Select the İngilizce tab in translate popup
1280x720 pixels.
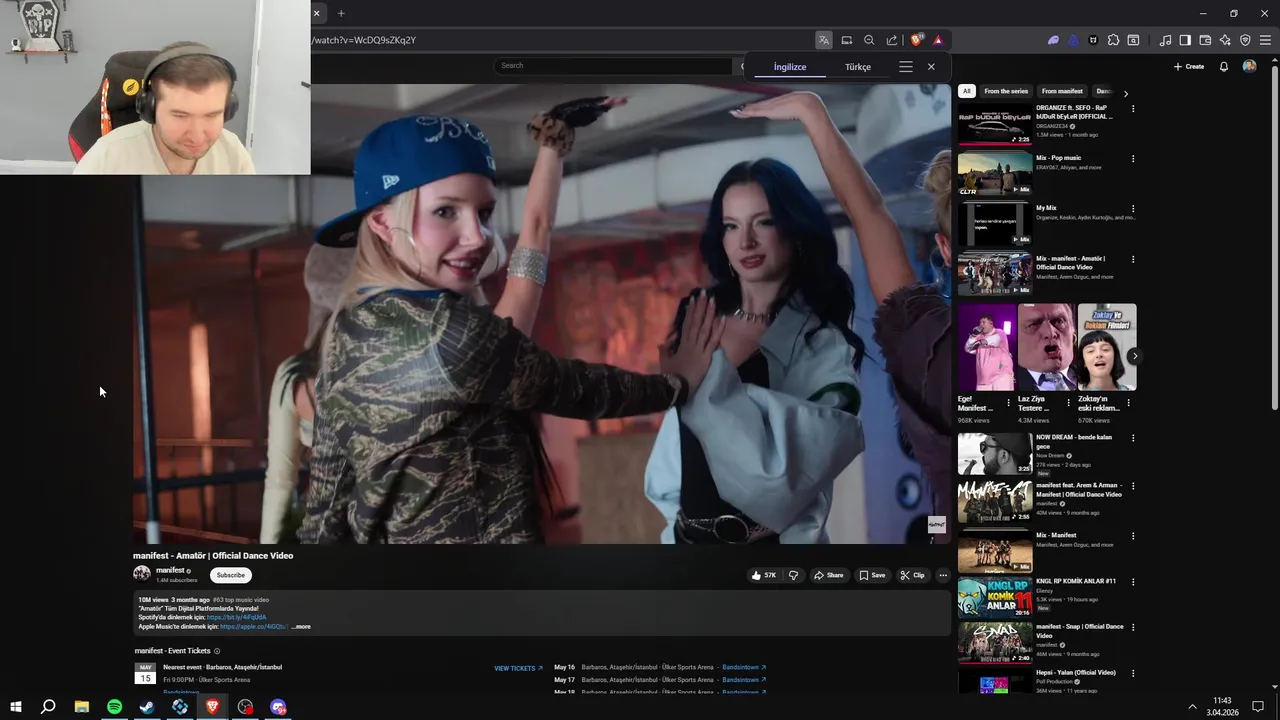click(790, 67)
